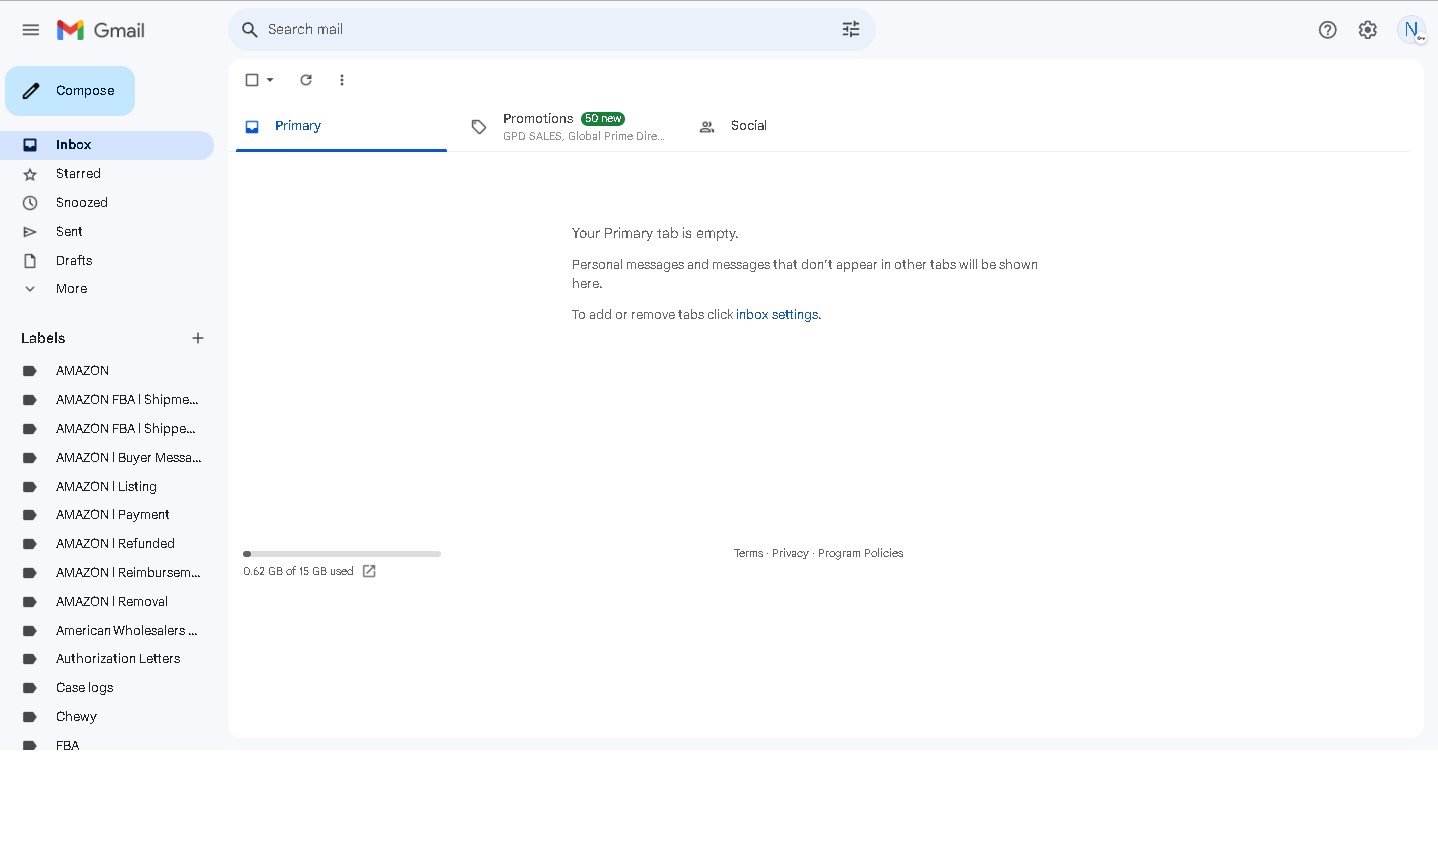Image resolution: width=1438 pixels, height=842 pixels.
Task: Click the Case logs label icon
Action: tap(30, 688)
